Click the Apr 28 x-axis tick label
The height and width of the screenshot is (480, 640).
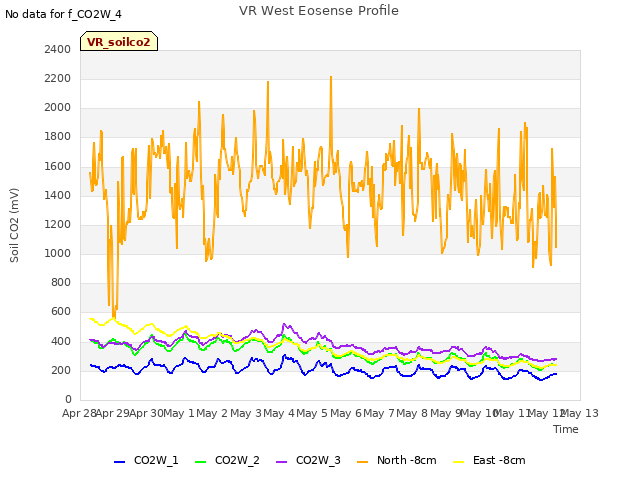[79, 413]
